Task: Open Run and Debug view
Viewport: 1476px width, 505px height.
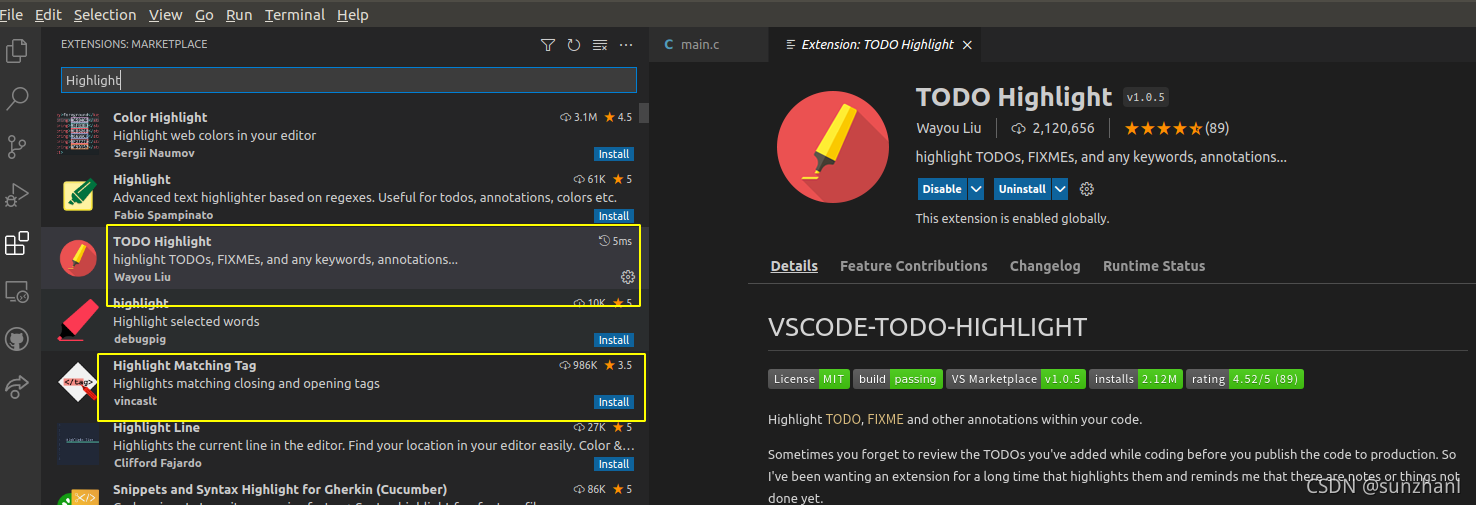Action: tap(17, 194)
